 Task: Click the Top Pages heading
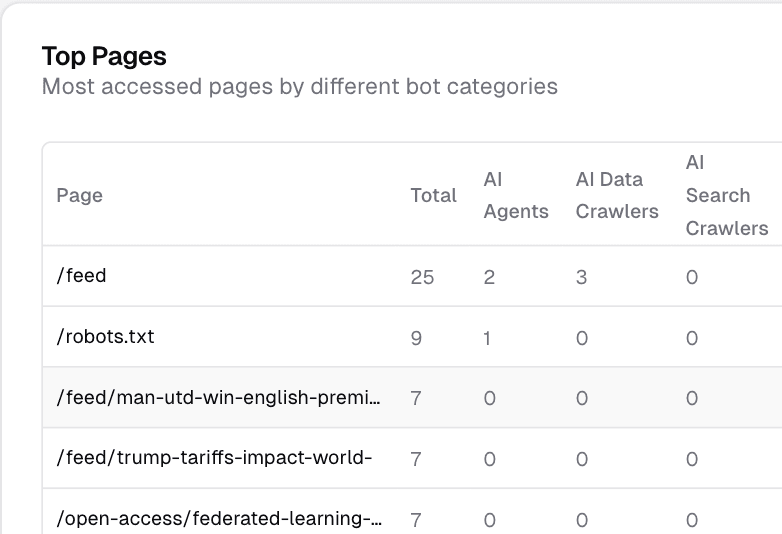(104, 56)
